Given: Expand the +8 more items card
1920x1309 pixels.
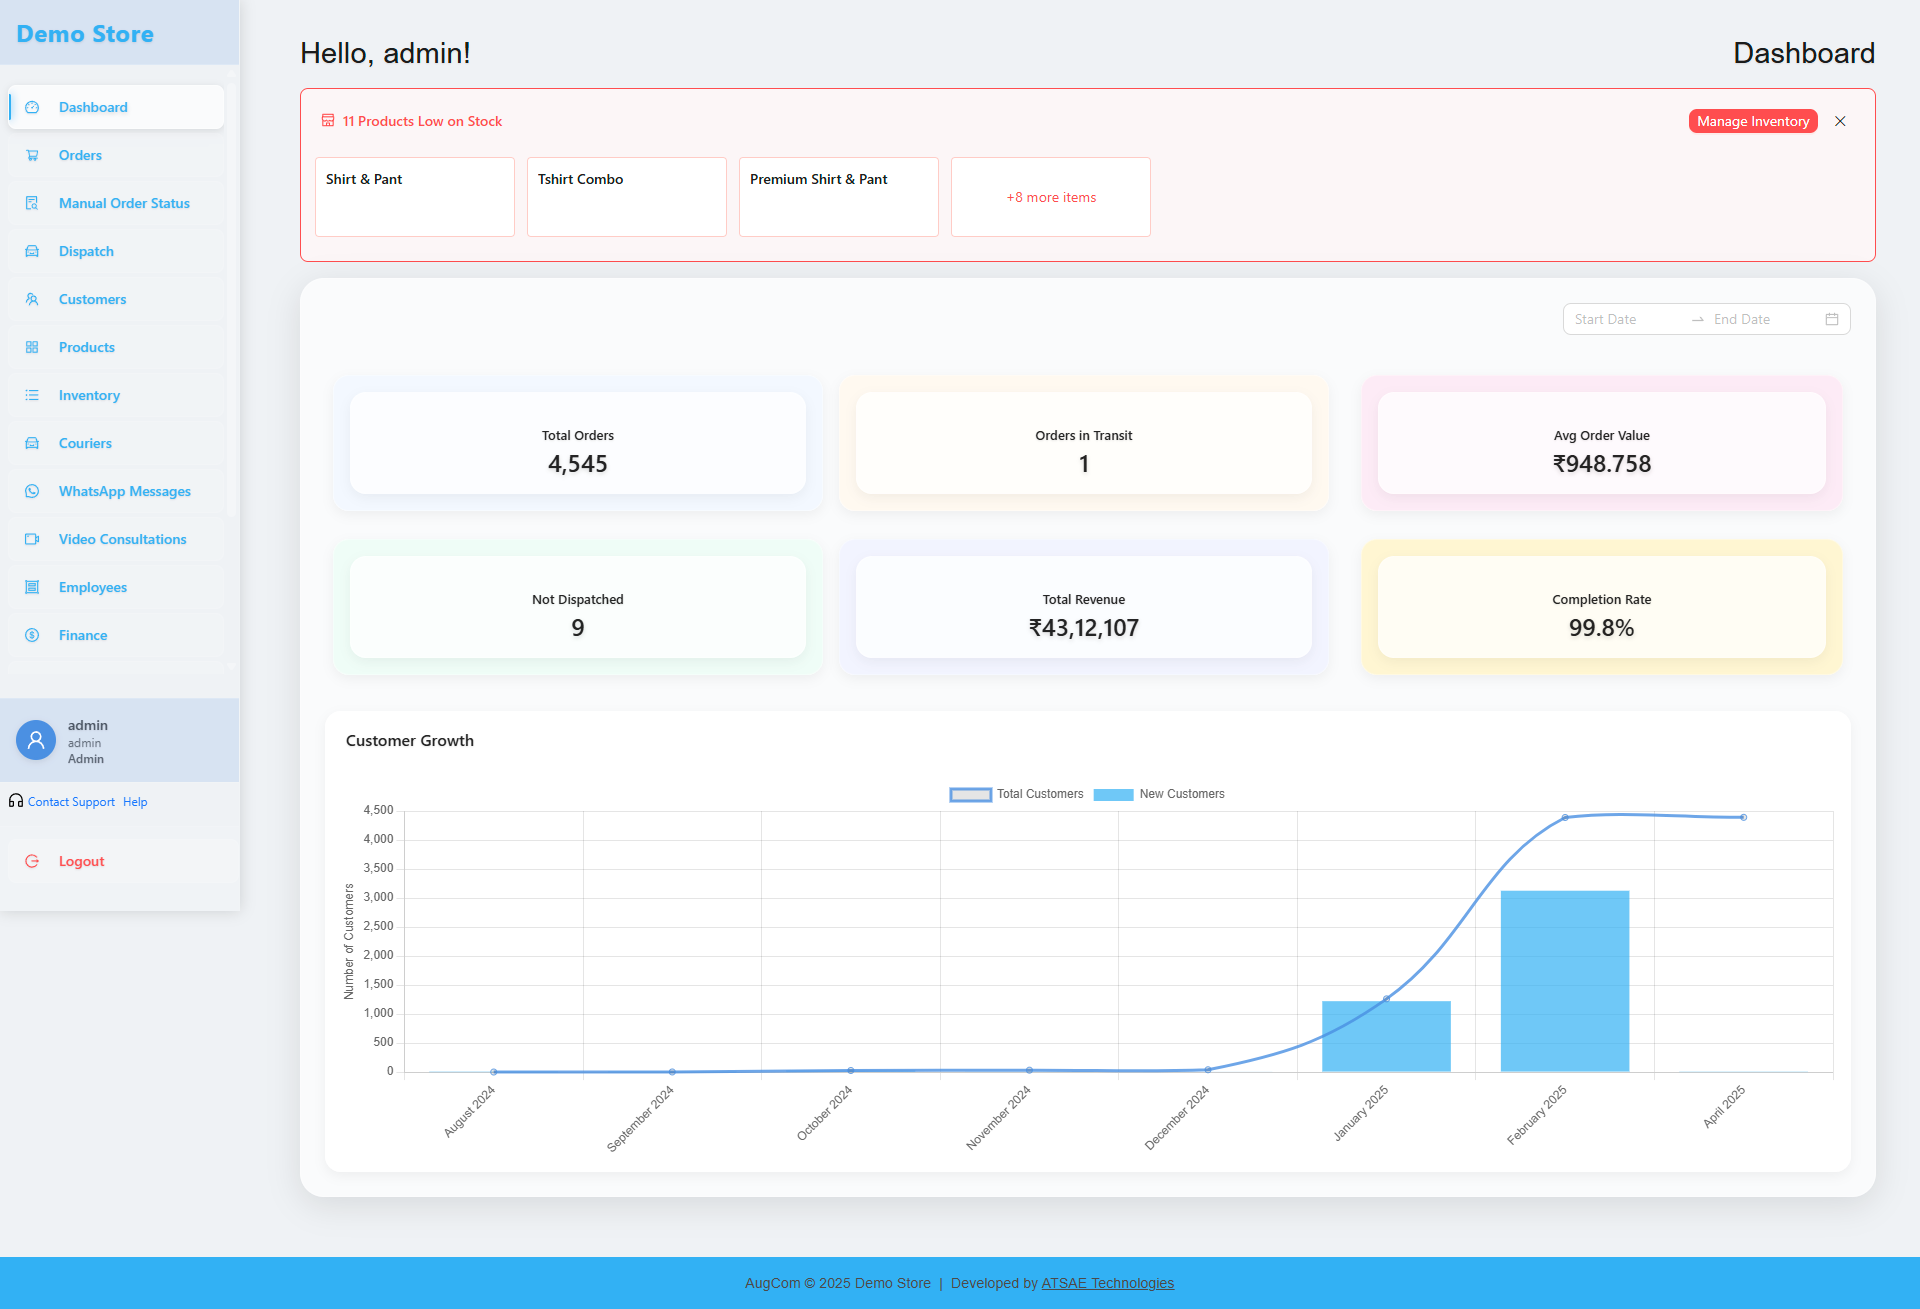Looking at the screenshot, I should coord(1051,197).
